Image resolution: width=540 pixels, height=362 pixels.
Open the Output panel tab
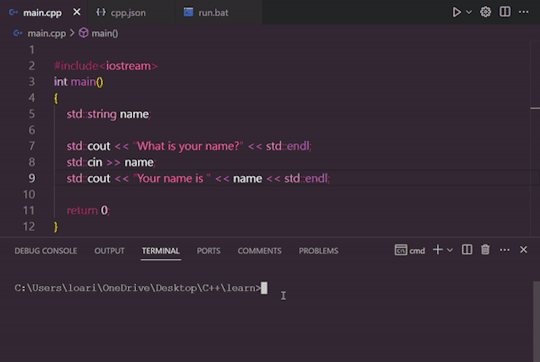[x=110, y=251]
